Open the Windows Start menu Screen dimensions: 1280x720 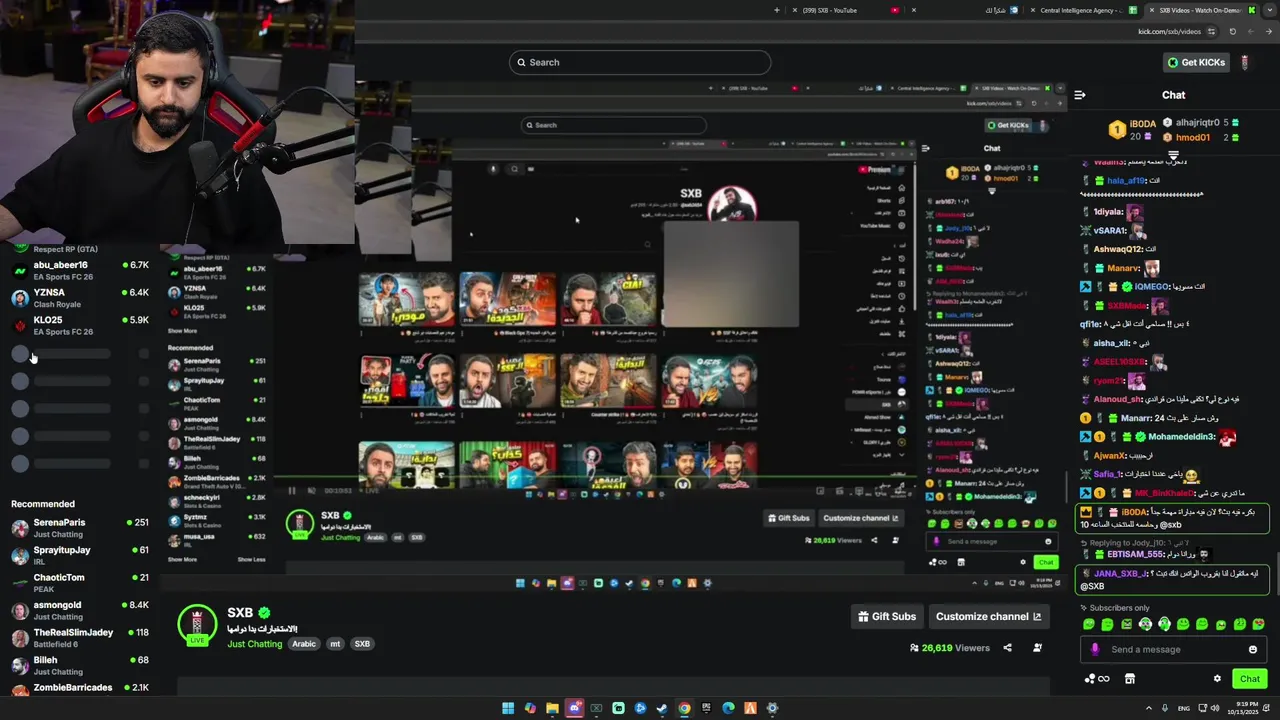click(x=508, y=708)
